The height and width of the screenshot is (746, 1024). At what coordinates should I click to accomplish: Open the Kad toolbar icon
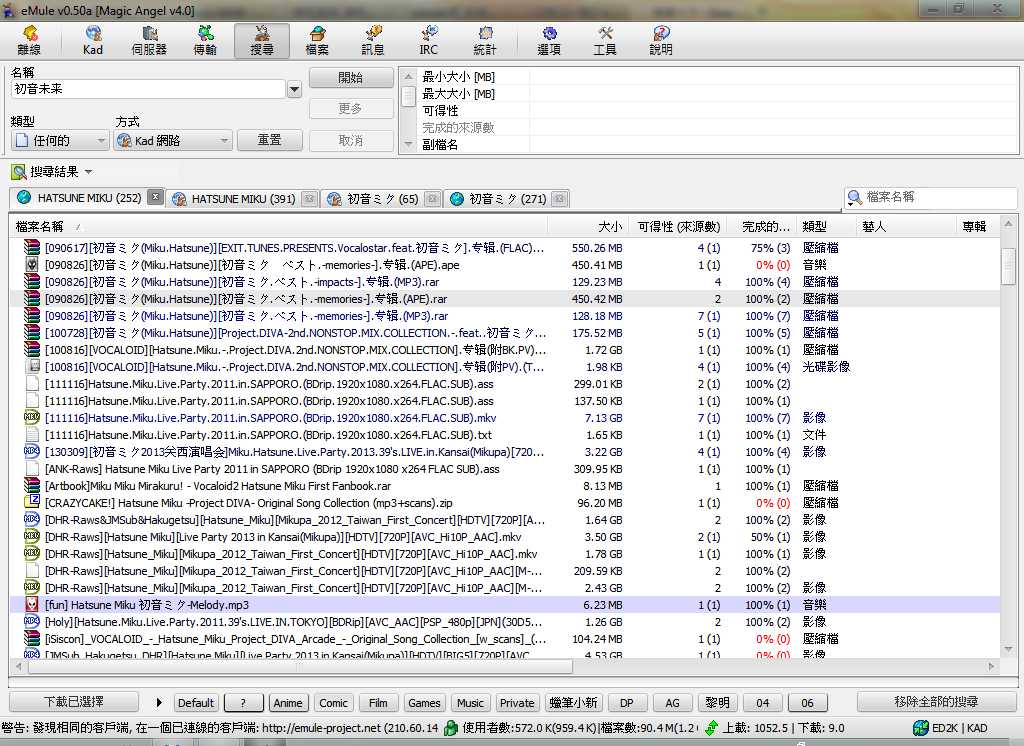click(93, 41)
